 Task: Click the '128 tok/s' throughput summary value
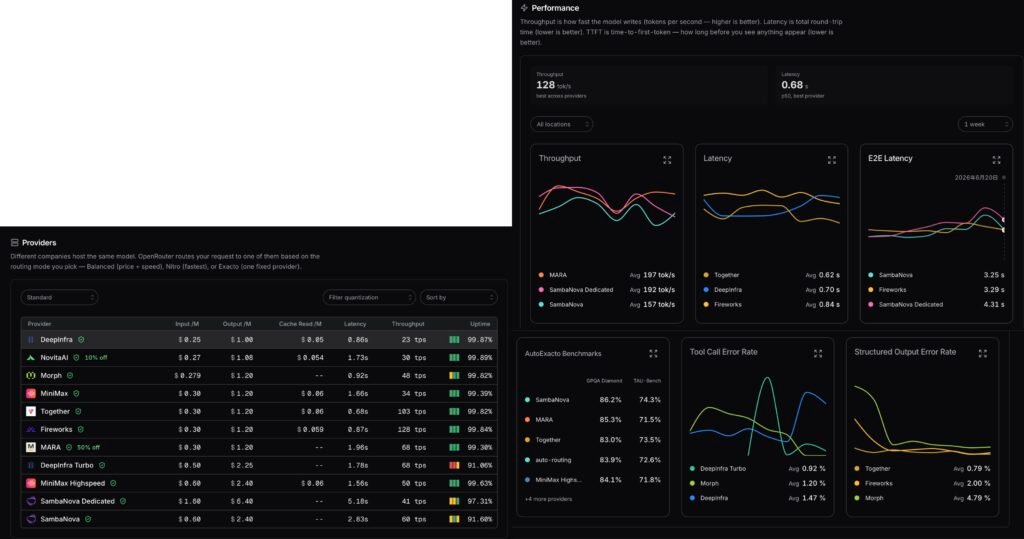pos(553,85)
